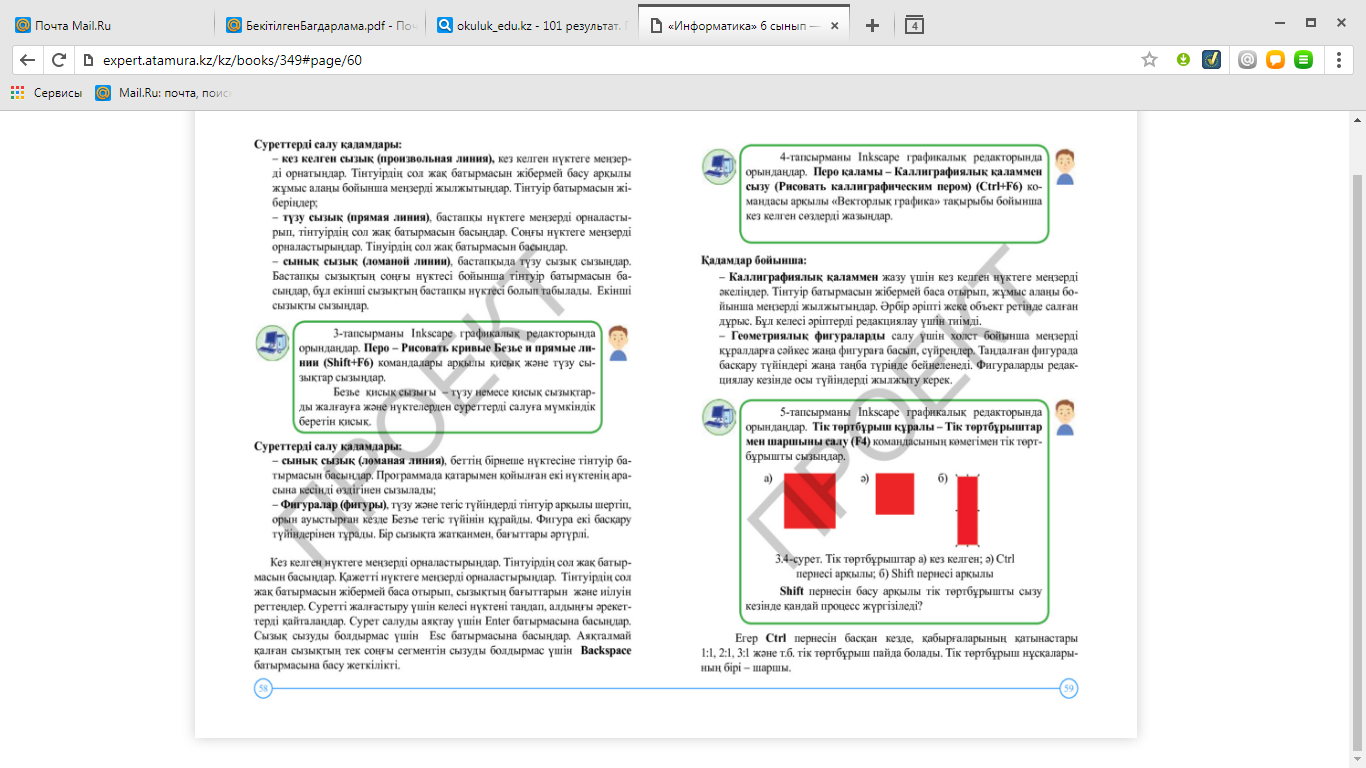
Task: Click the computer icon beside task 4
Action: coord(718,166)
